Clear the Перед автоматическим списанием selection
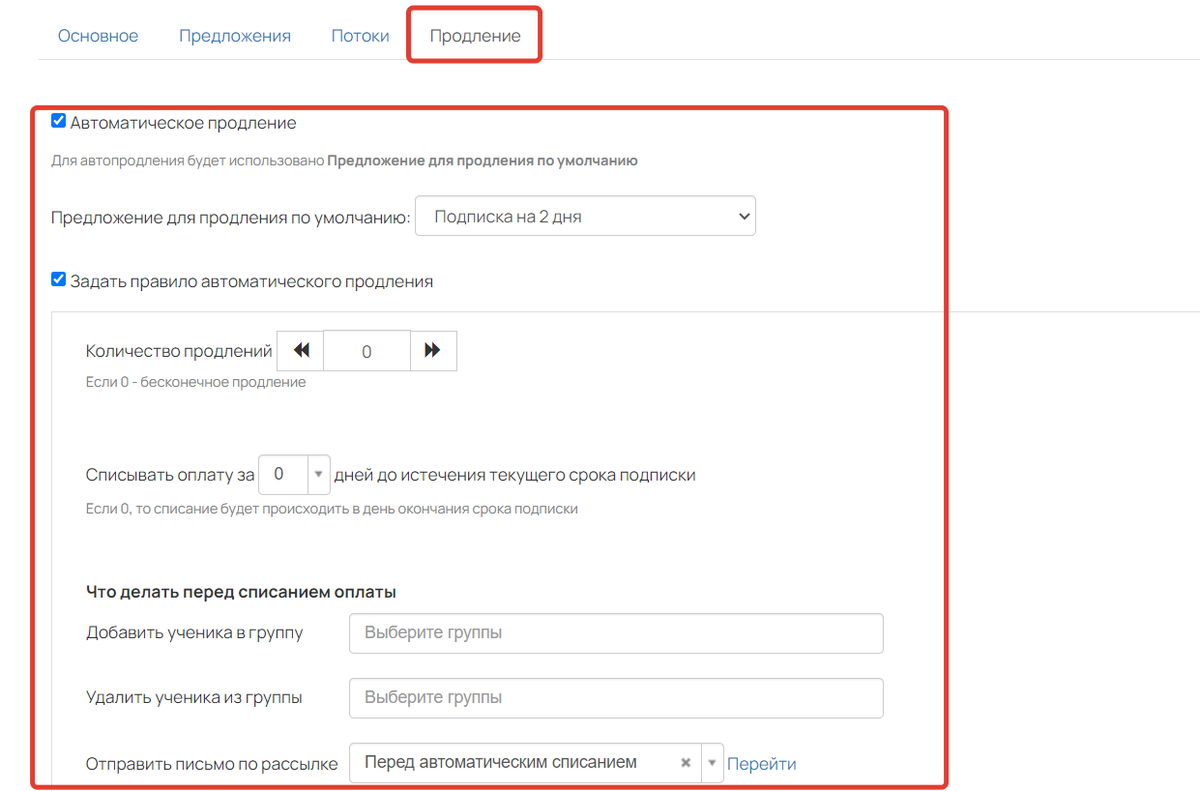The image size is (1200, 791). pyautogui.click(x=686, y=763)
